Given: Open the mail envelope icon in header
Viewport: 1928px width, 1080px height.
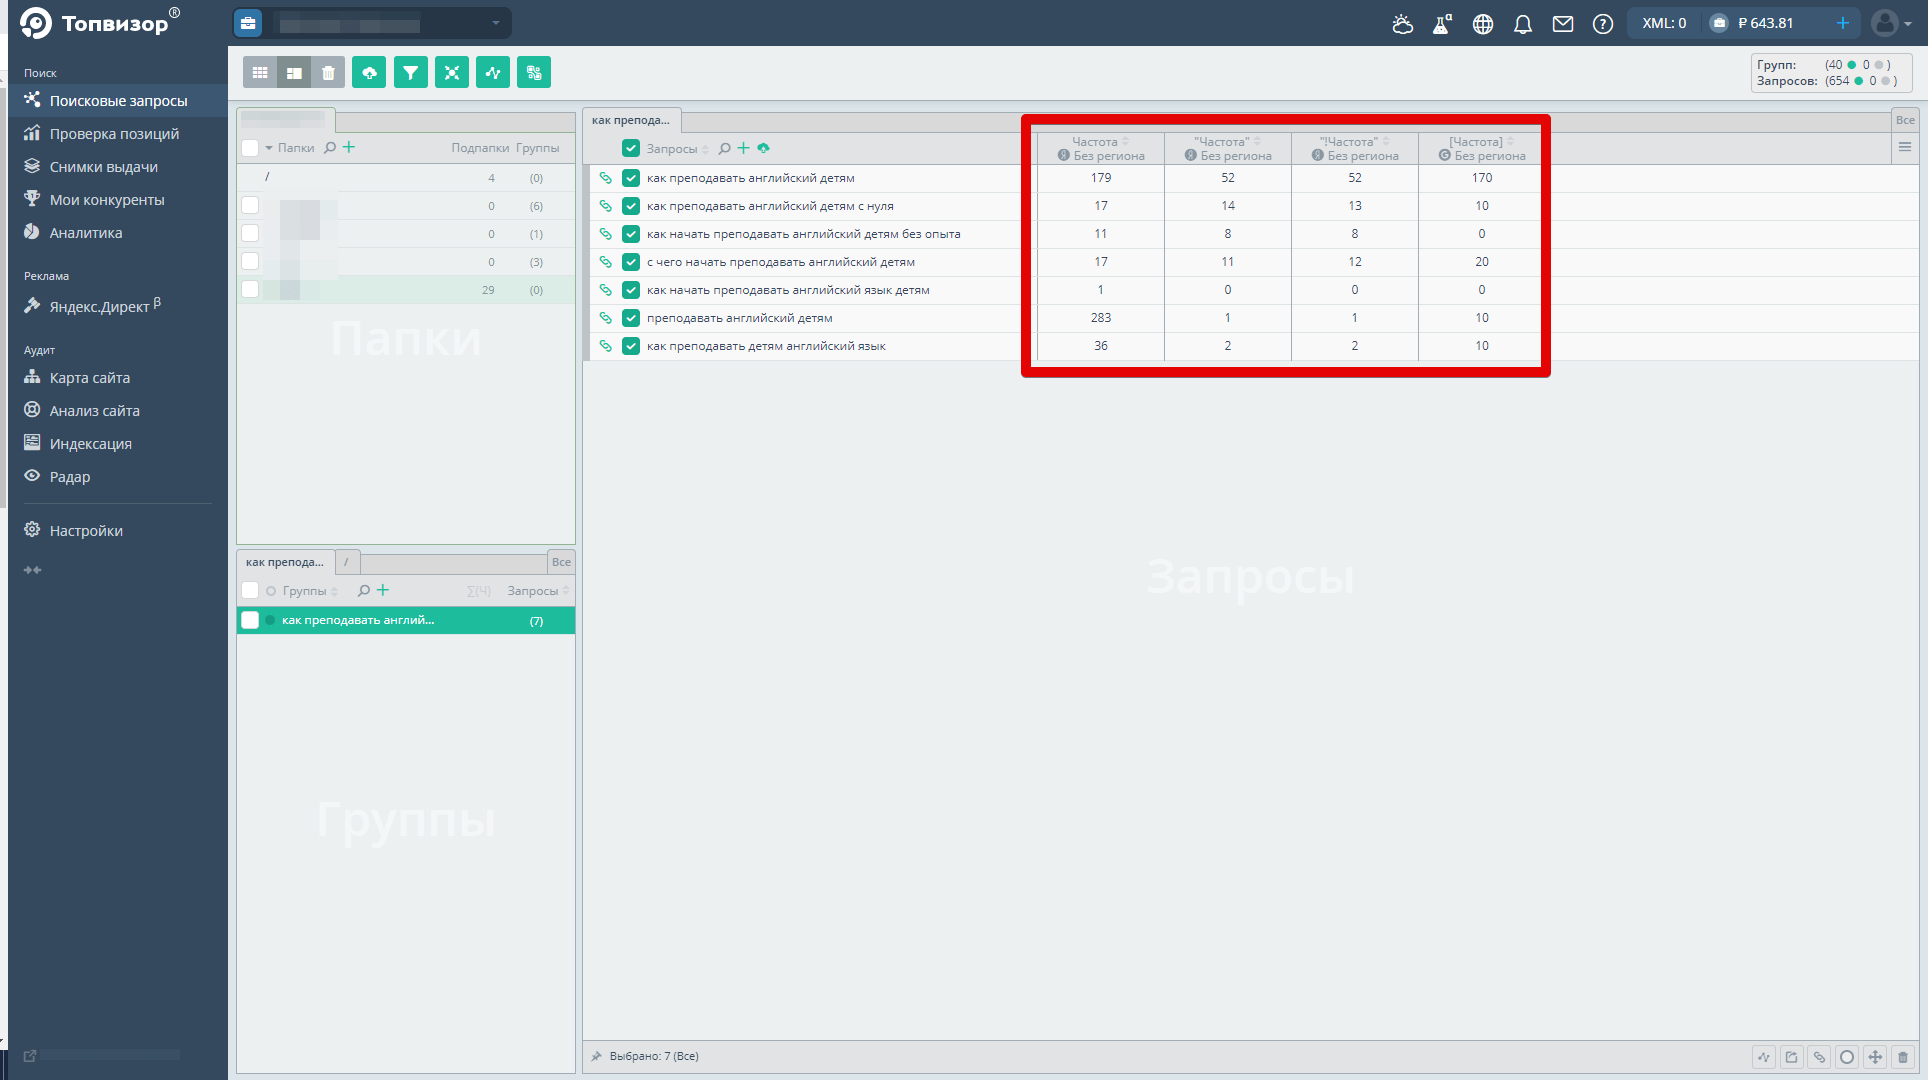Looking at the screenshot, I should pos(1562,24).
